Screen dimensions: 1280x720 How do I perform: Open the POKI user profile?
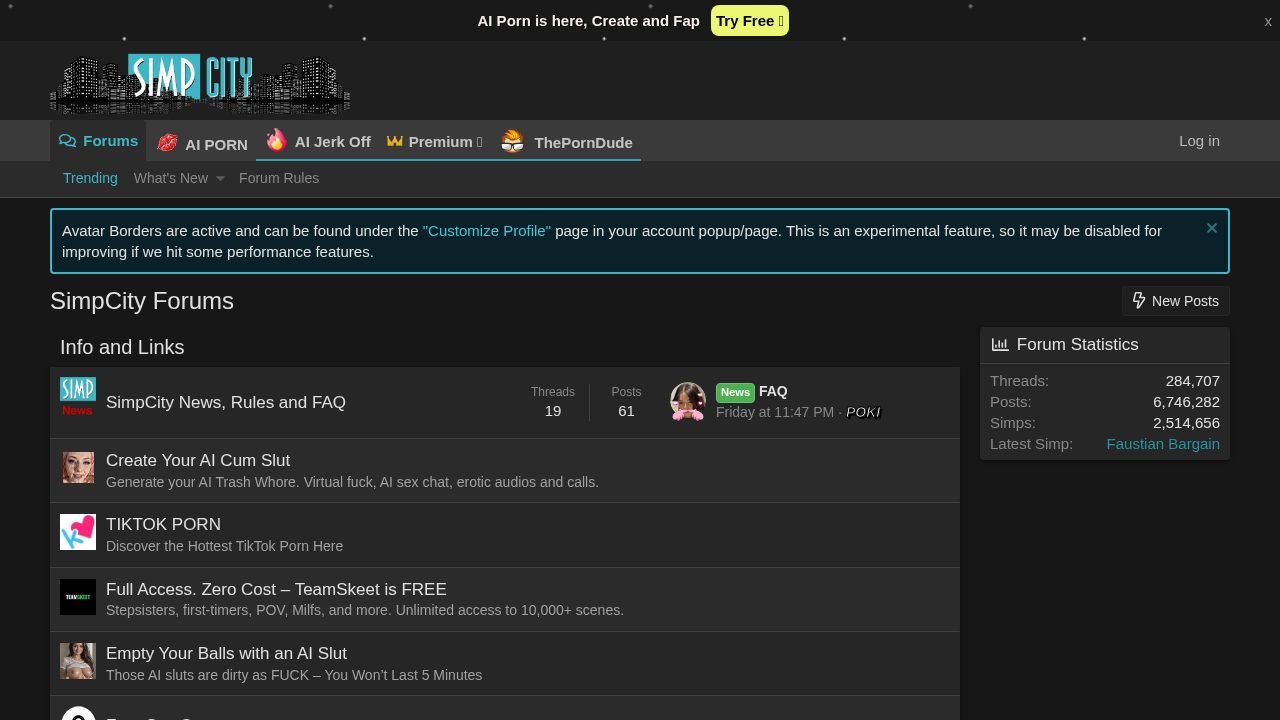click(863, 412)
